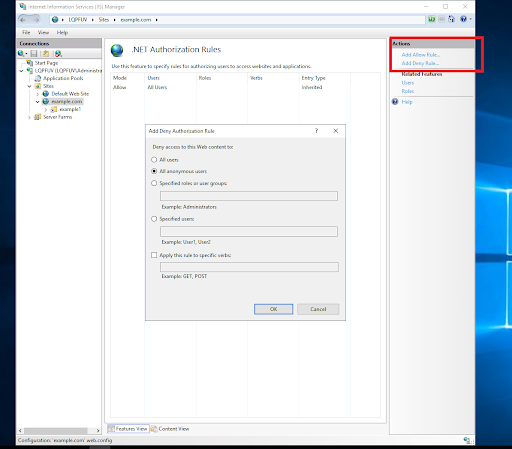Click the Home toolbar icon
The width and height of the screenshot is (512, 449).
[x=451, y=19]
